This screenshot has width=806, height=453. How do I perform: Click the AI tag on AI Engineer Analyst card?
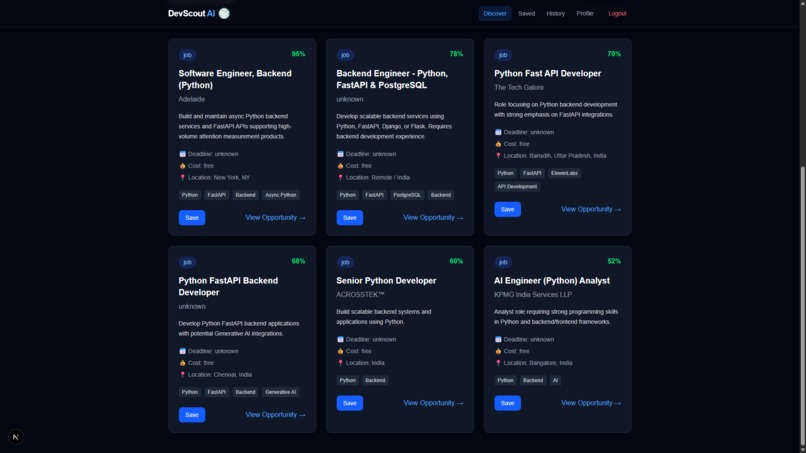(555, 380)
